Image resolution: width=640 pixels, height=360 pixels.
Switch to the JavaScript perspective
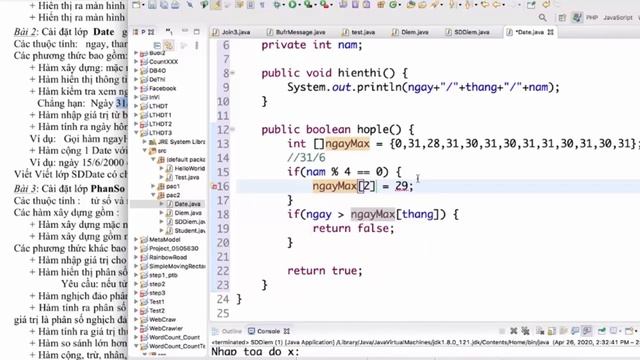[618, 18]
